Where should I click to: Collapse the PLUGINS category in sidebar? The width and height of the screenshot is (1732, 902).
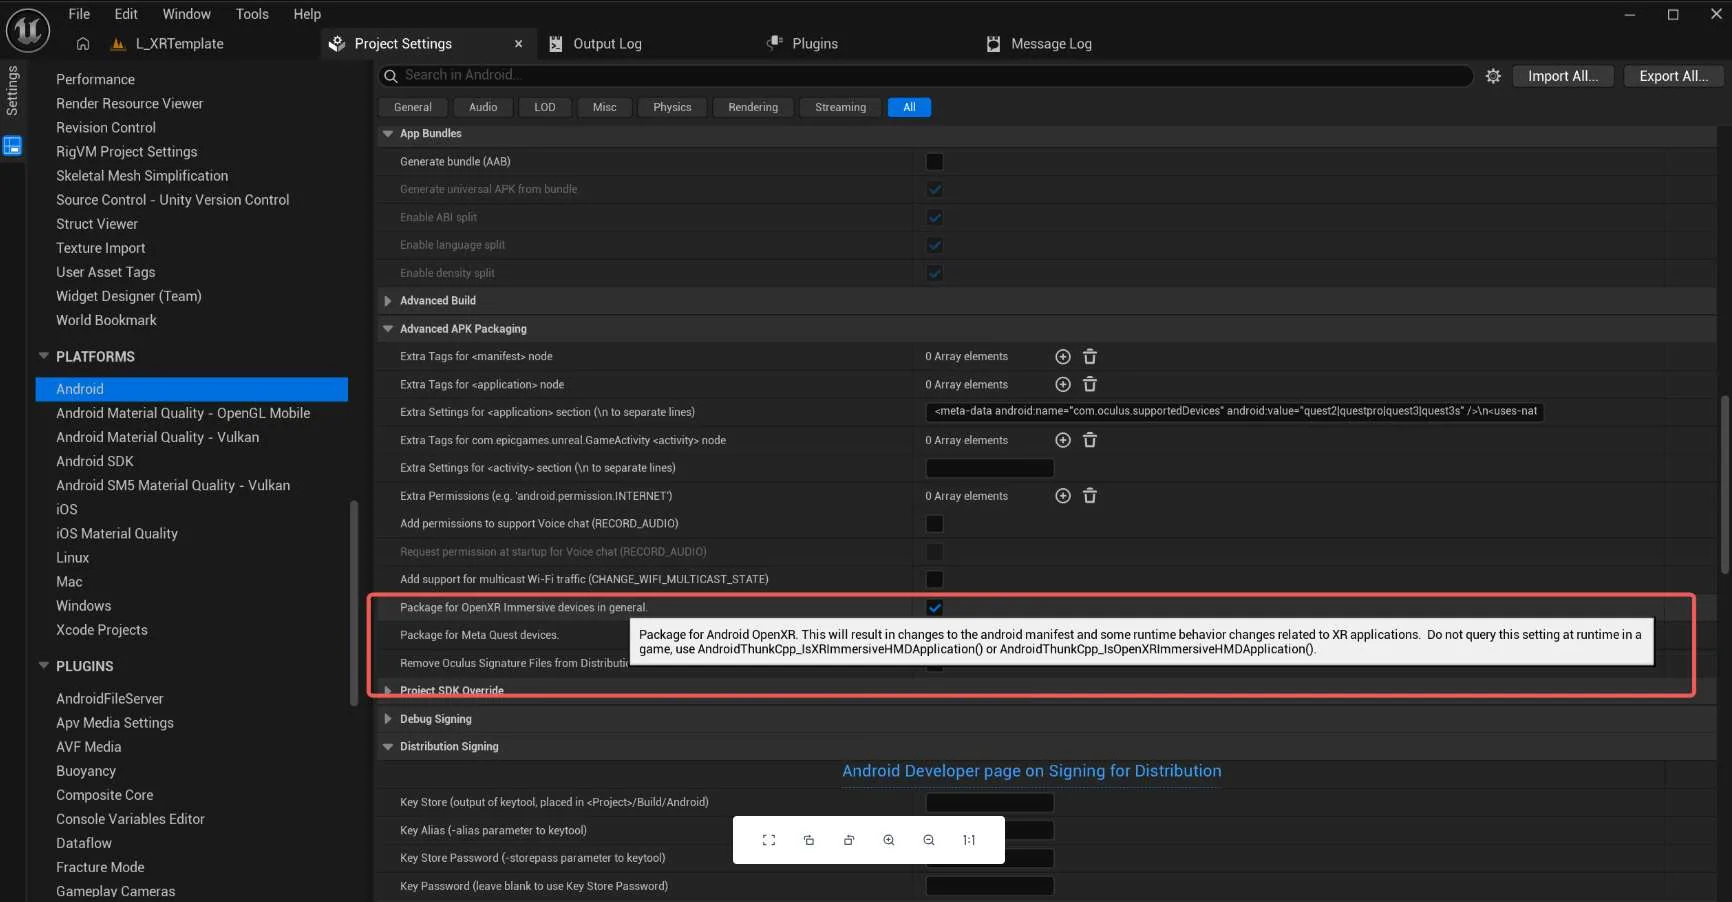(x=43, y=666)
